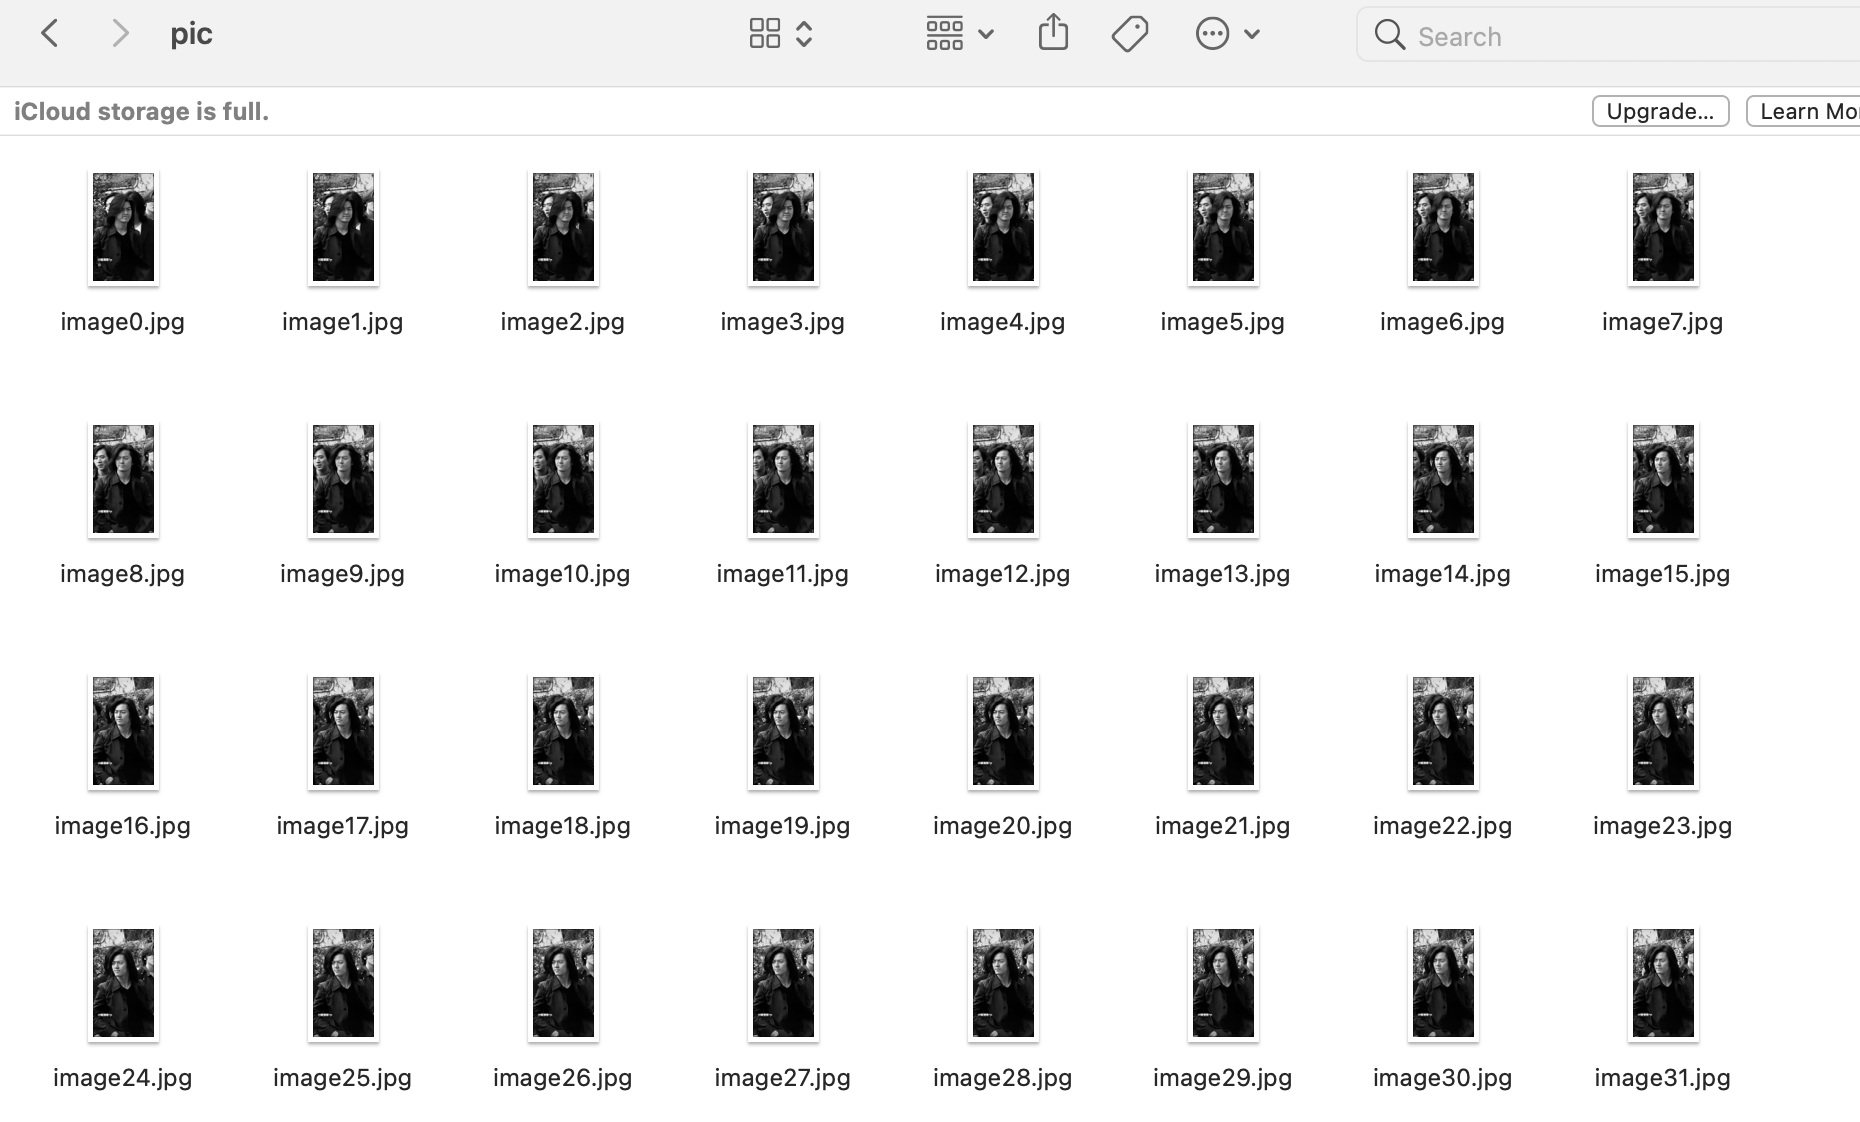Select the image14.jpg thumbnail
This screenshot has width=1860, height=1122.
pos(1443,479)
